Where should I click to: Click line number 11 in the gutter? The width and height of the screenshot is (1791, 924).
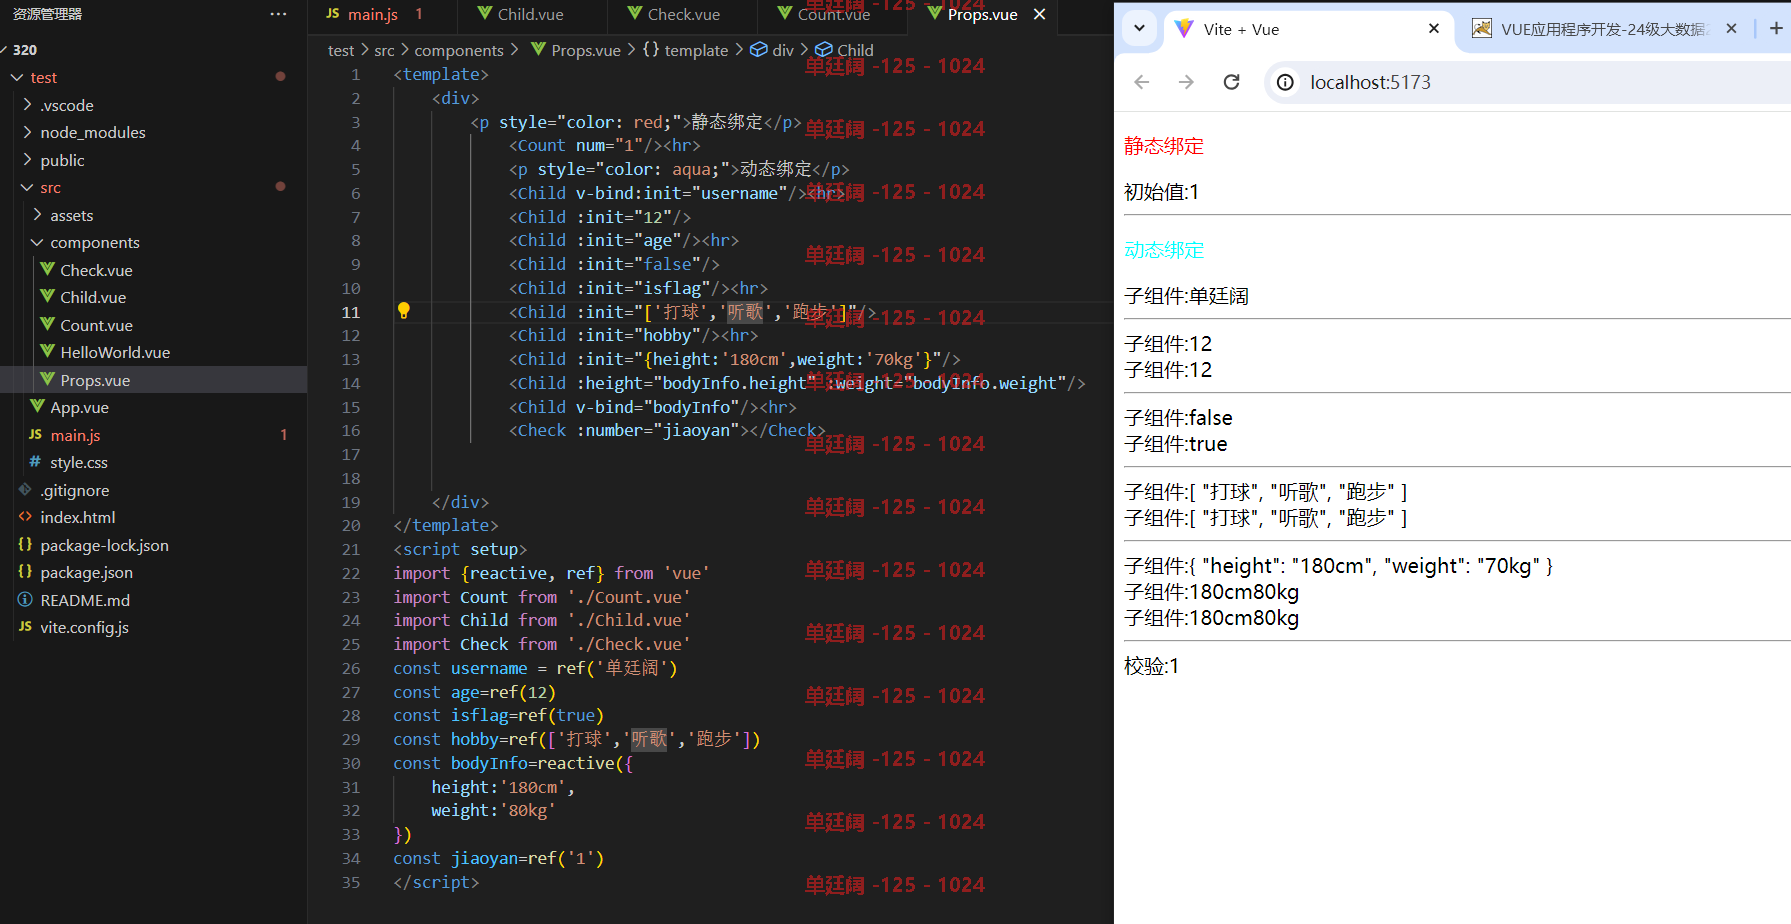pyautogui.click(x=351, y=312)
